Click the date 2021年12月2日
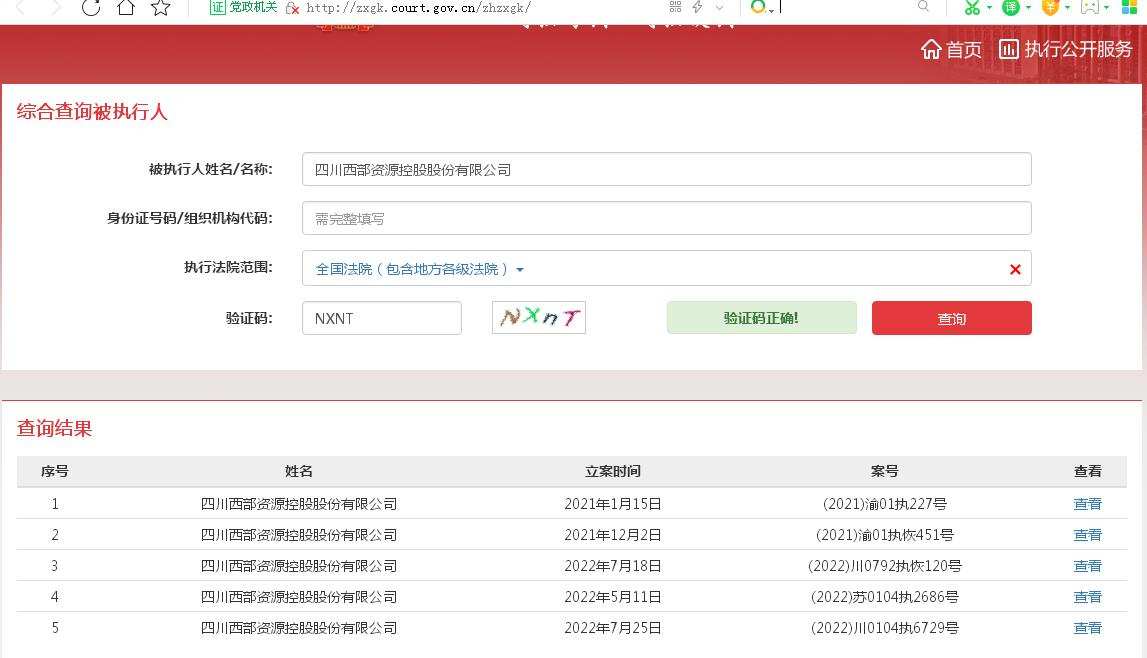This screenshot has width=1147, height=658. click(x=613, y=534)
